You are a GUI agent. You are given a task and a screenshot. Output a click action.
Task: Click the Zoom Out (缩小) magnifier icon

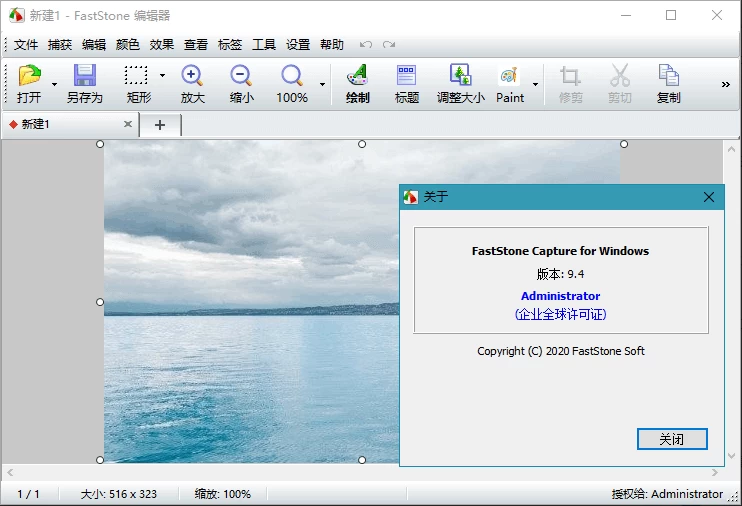[241, 76]
